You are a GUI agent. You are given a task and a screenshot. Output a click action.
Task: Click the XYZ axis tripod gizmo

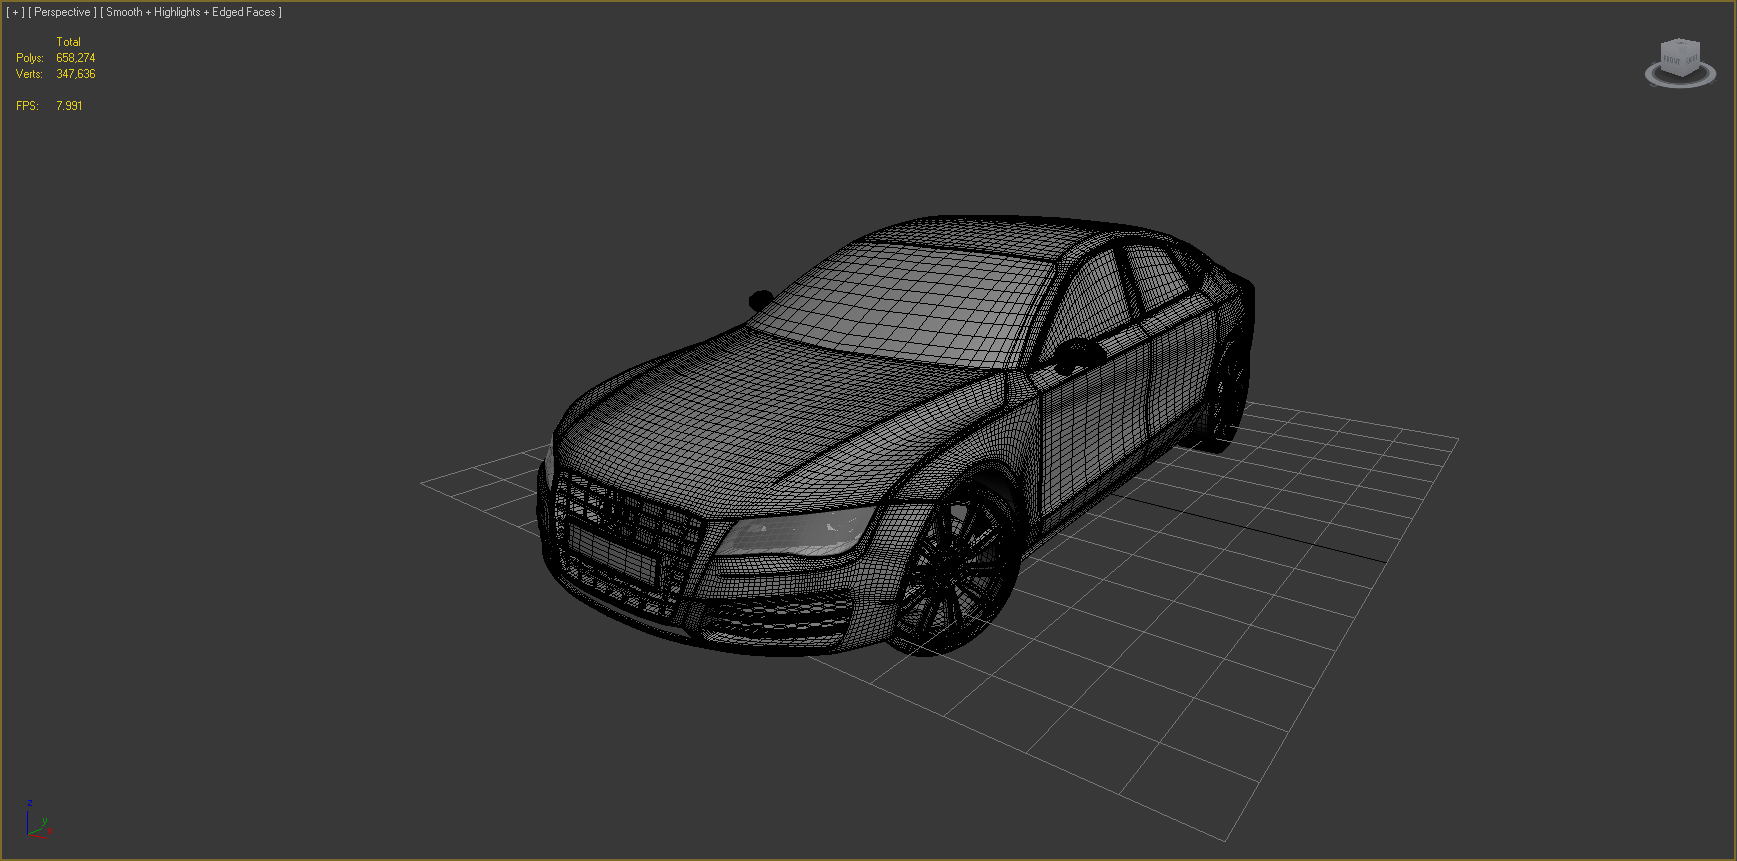tap(37, 819)
